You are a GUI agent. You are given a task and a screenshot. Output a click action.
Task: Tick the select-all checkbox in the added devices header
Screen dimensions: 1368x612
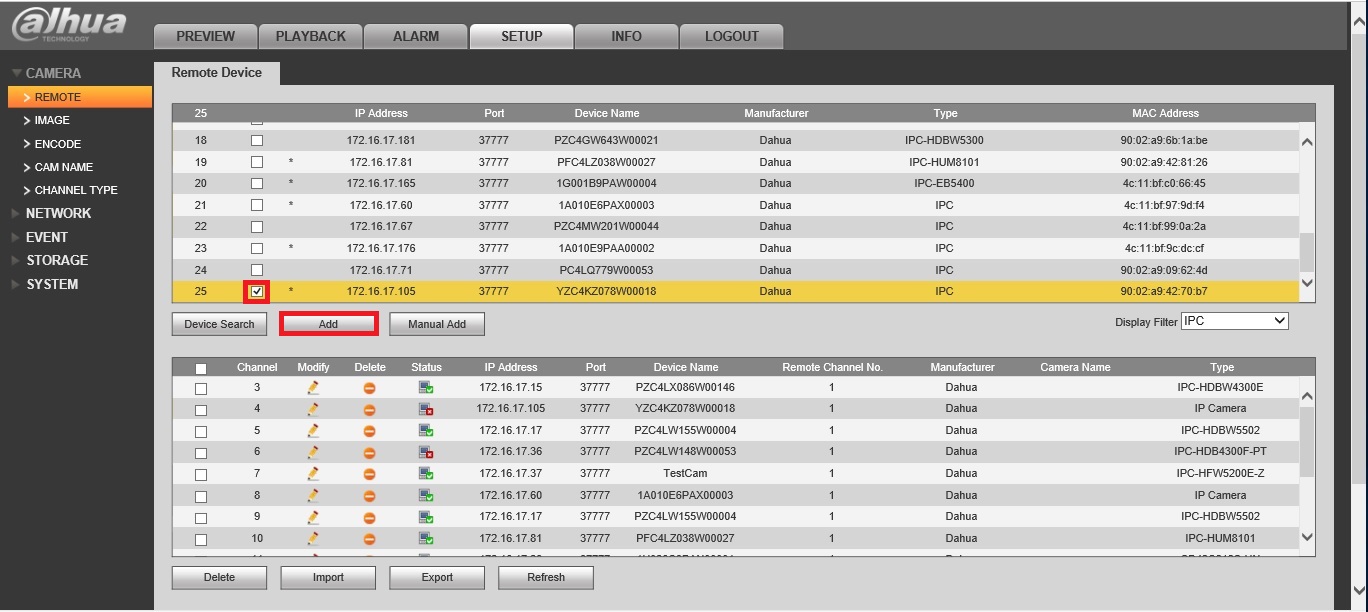click(201, 368)
